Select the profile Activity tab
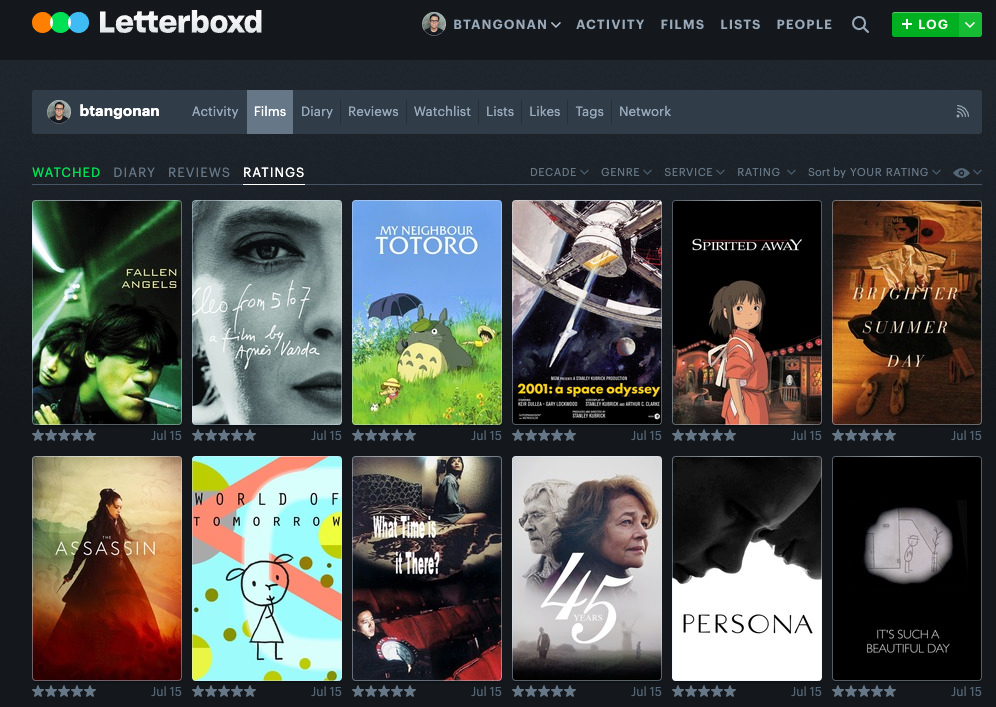The height and width of the screenshot is (707, 996). tap(215, 112)
